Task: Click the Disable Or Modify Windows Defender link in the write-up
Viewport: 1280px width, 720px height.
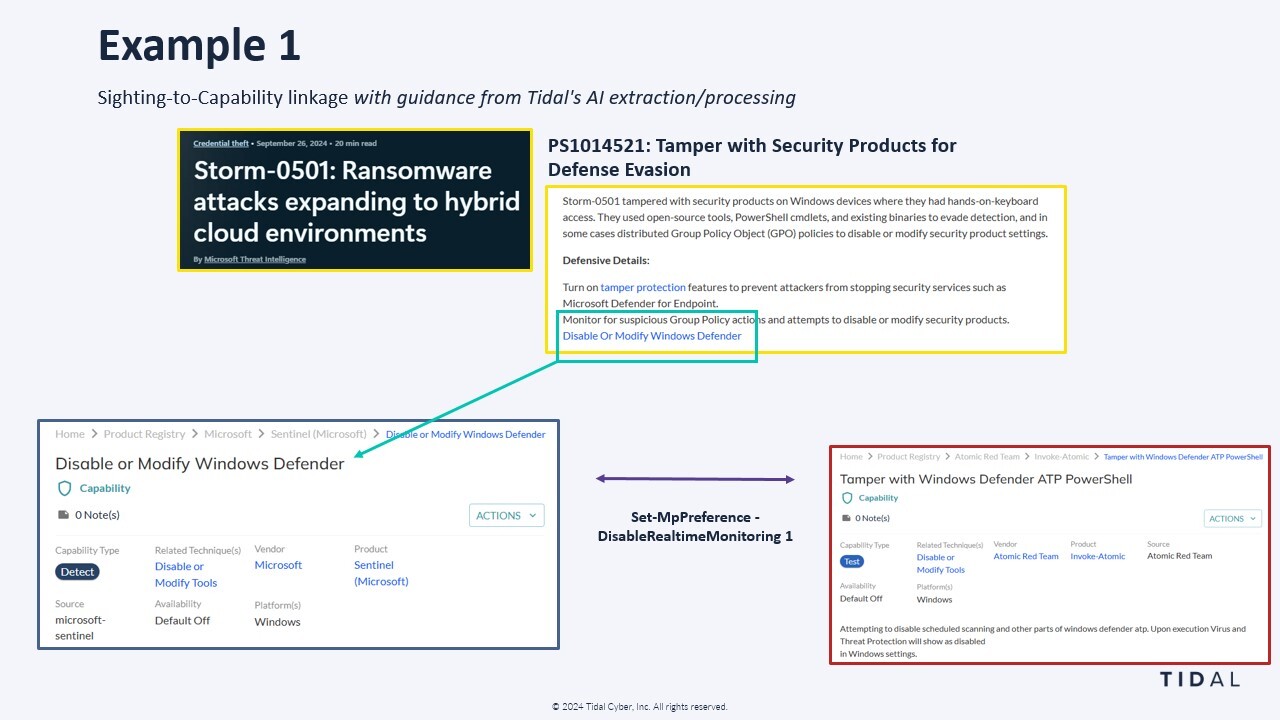Action: (652, 336)
